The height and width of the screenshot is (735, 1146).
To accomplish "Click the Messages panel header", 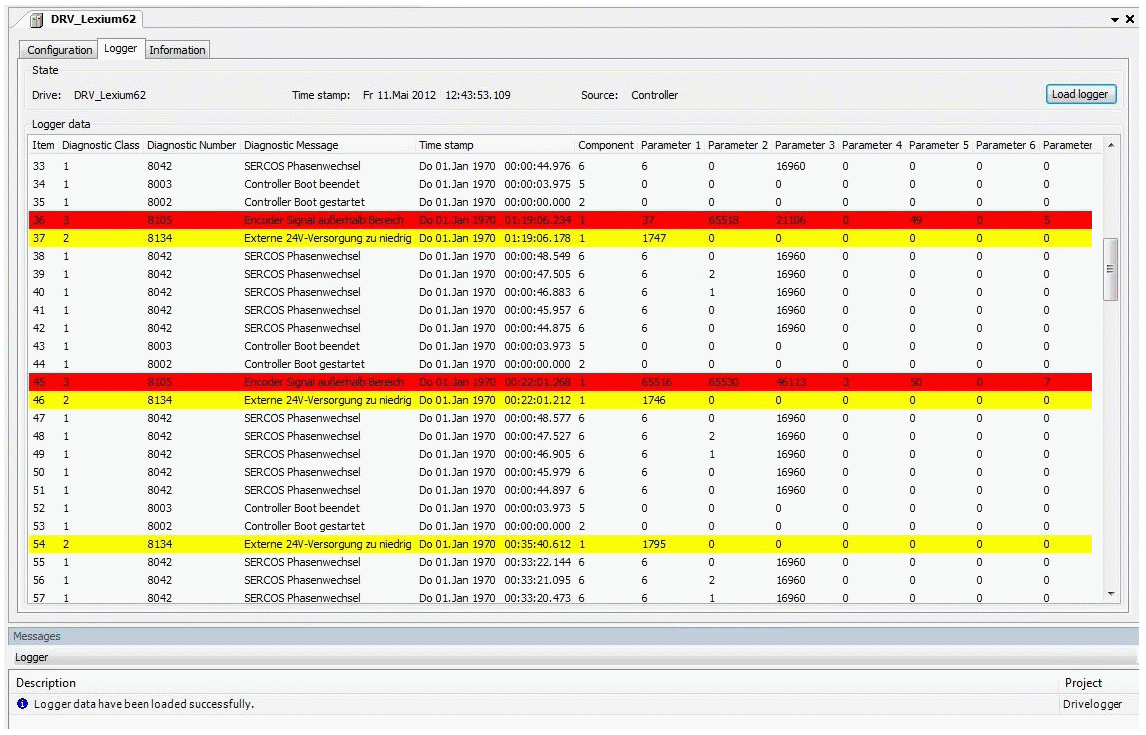I will point(37,636).
